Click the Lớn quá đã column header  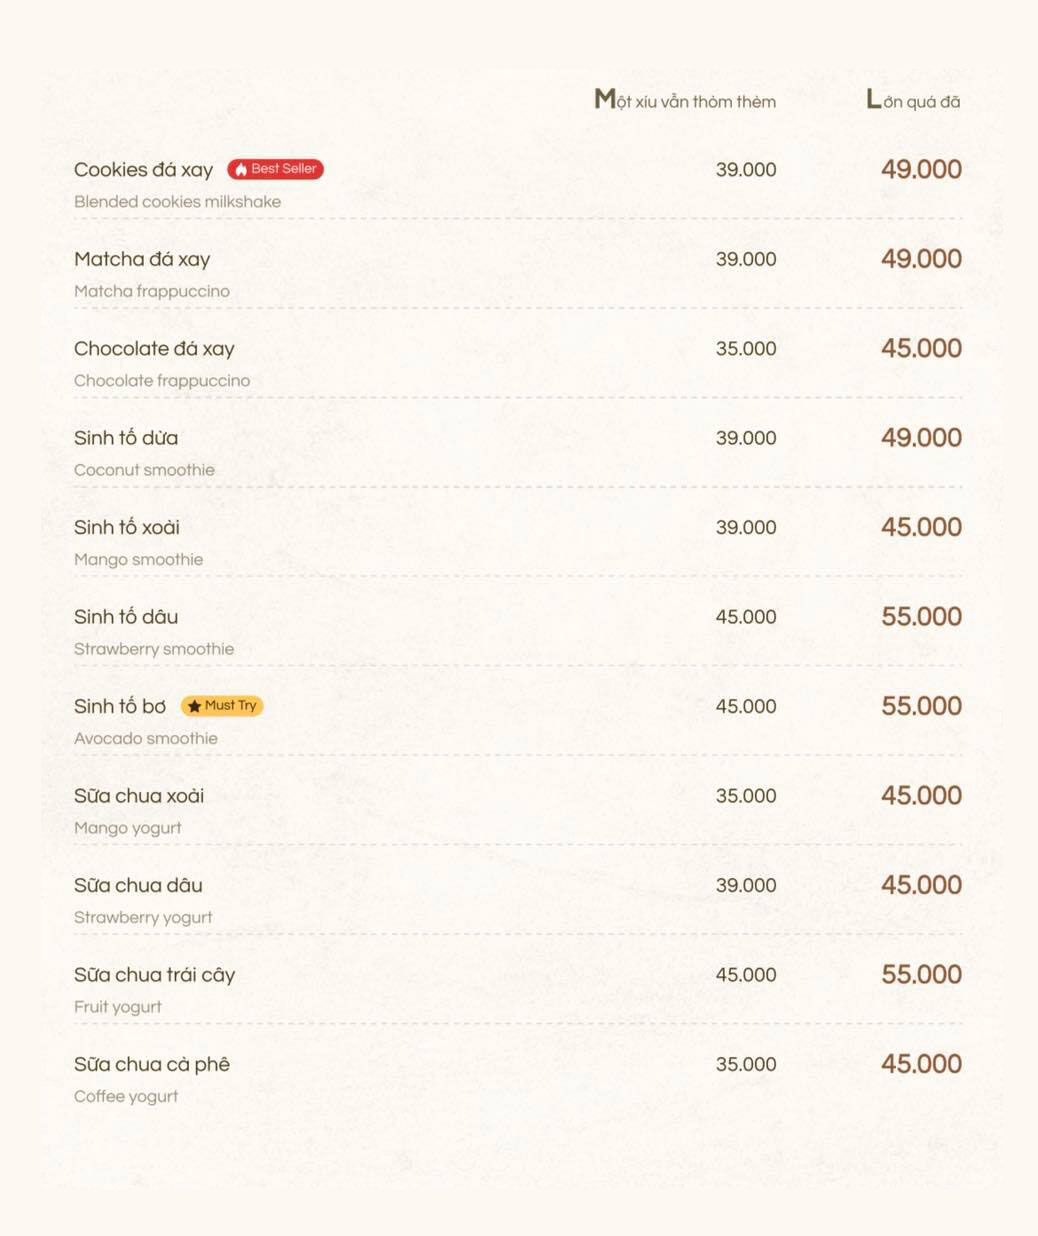[x=913, y=100]
